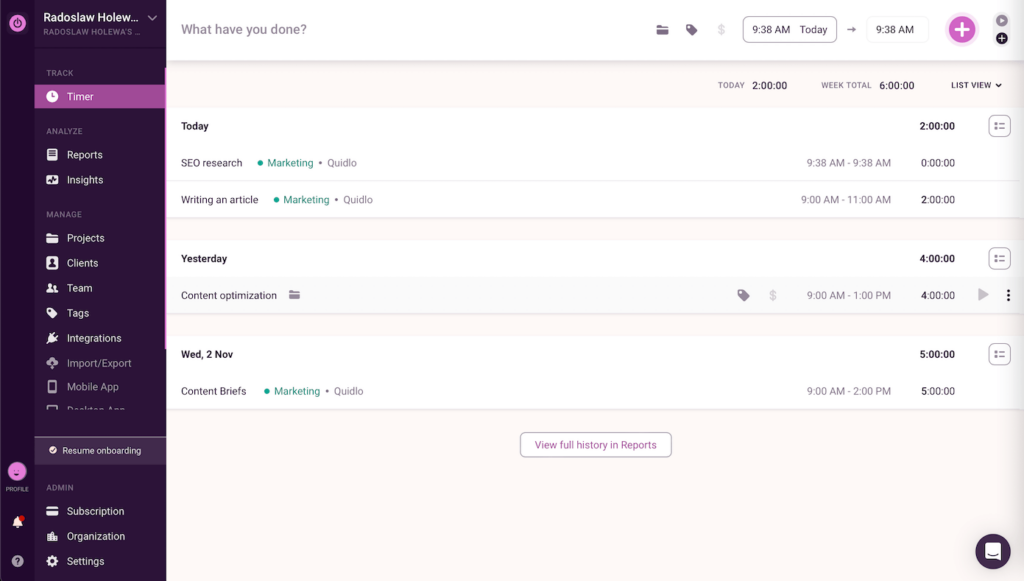The image size is (1024, 581).
Task: Switch to timer mode play icon
Action: (1002, 21)
